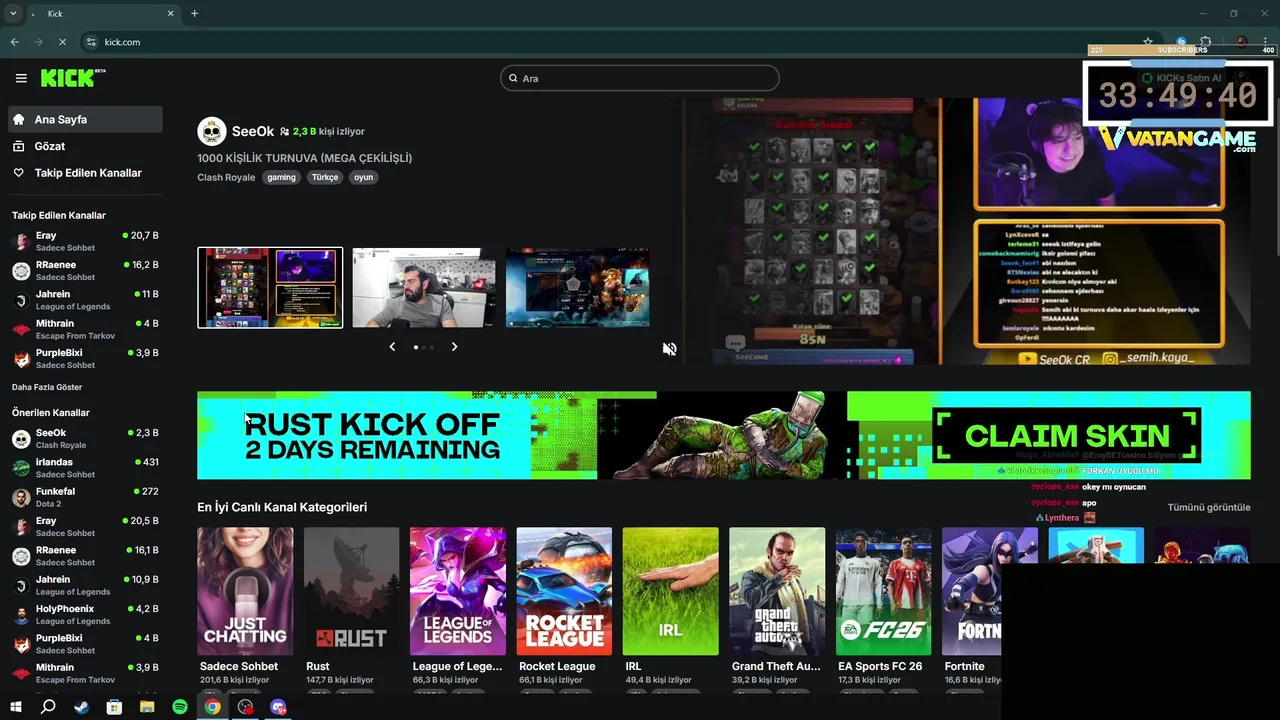View site information icon in address bar
1280x720 pixels.
pos(91,42)
